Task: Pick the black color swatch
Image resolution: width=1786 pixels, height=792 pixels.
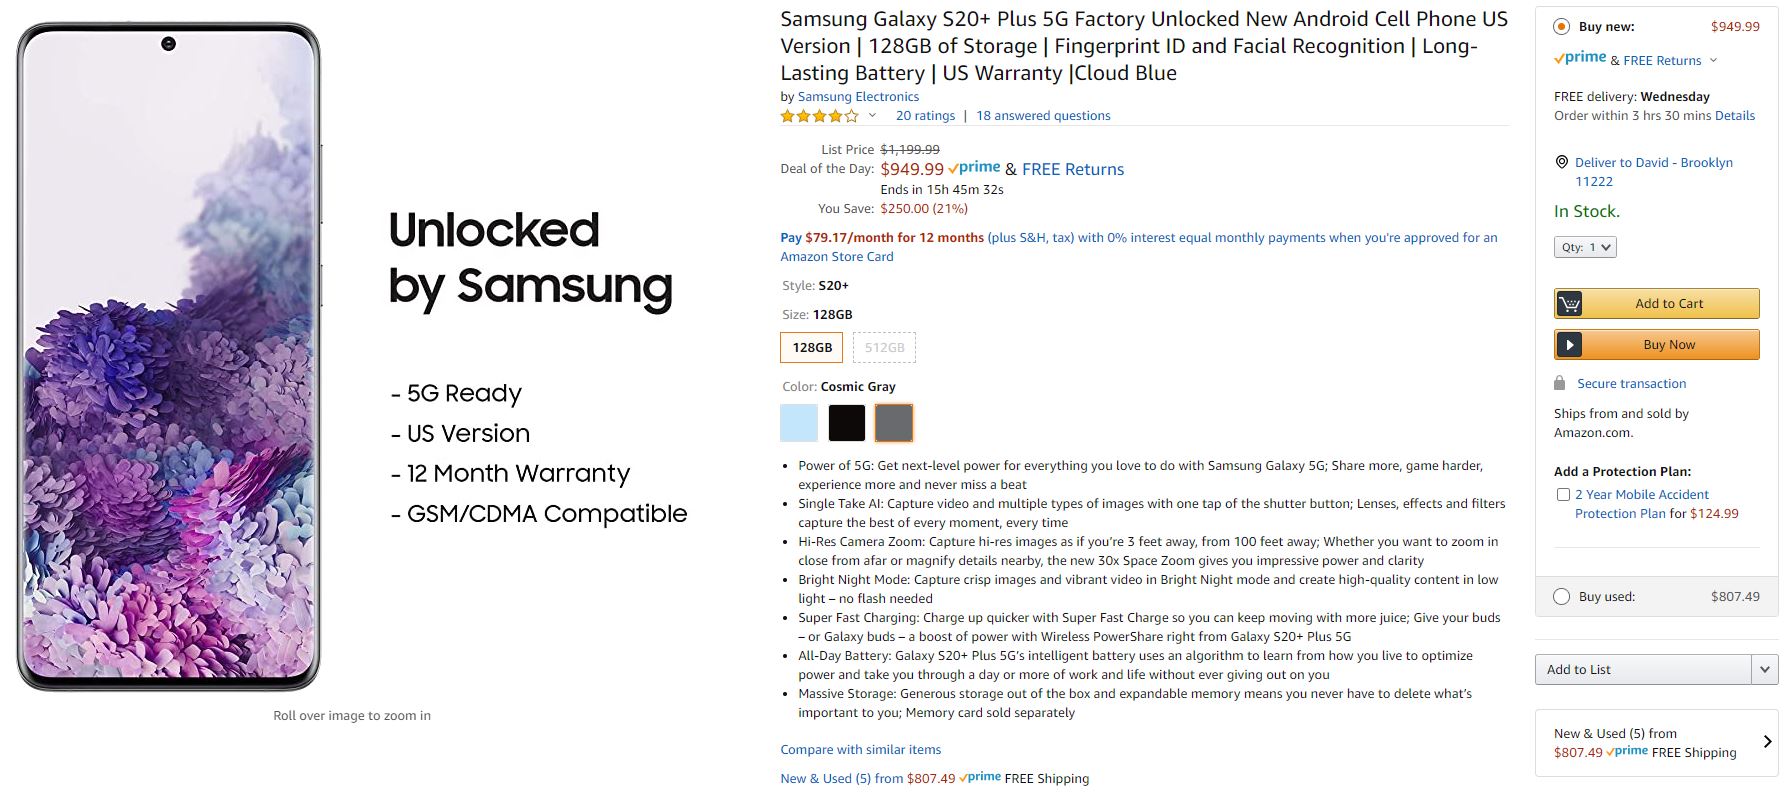Action: point(846,423)
